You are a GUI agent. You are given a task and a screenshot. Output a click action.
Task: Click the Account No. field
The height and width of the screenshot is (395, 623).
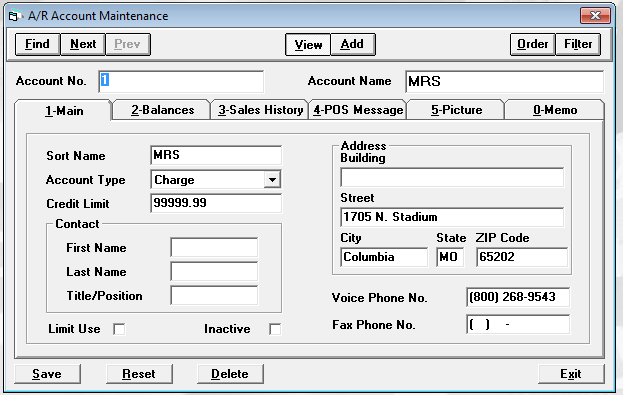[181, 81]
